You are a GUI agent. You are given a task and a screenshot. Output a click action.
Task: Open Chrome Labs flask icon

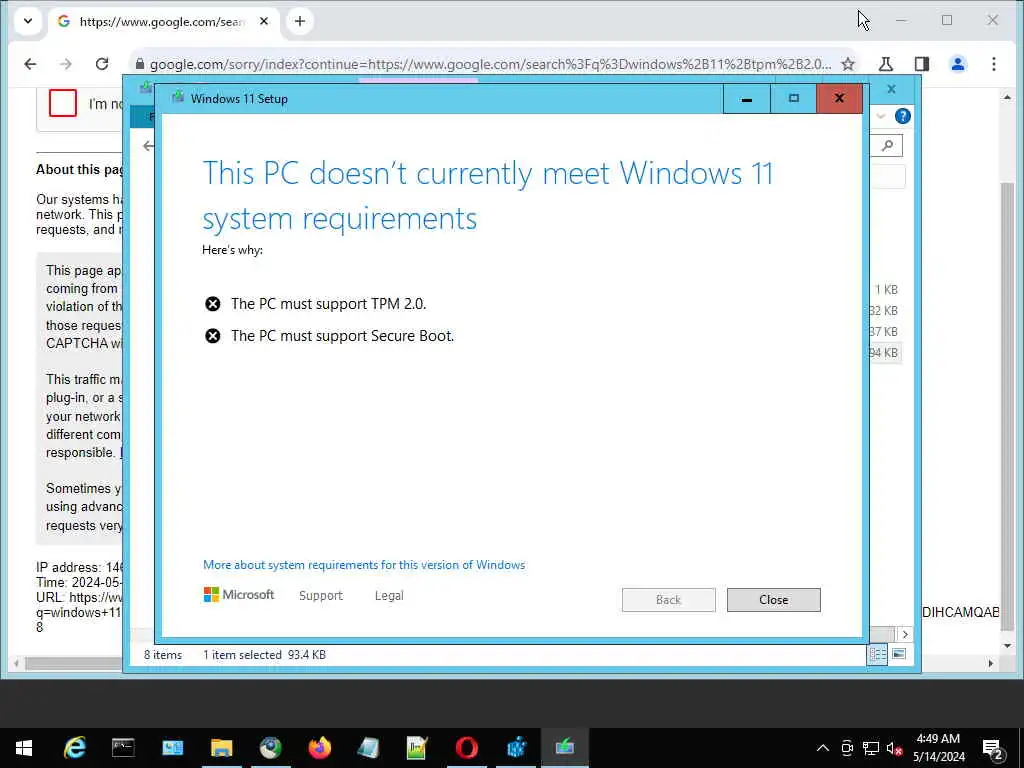(886, 64)
